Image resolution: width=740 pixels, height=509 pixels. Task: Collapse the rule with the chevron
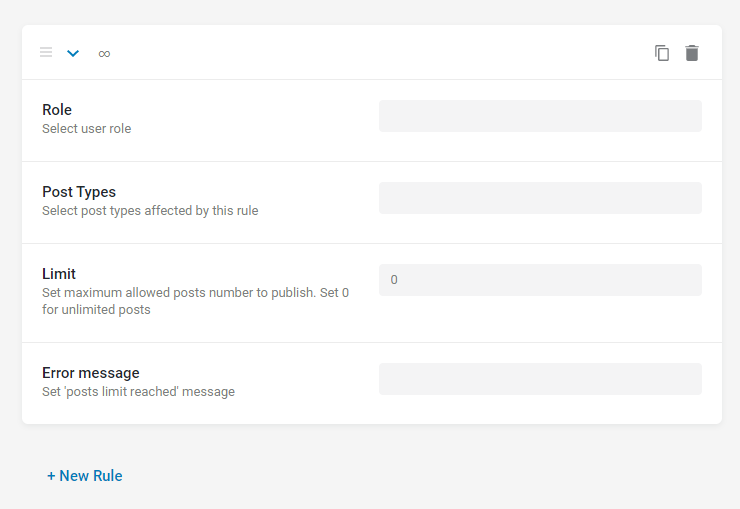pos(73,53)
